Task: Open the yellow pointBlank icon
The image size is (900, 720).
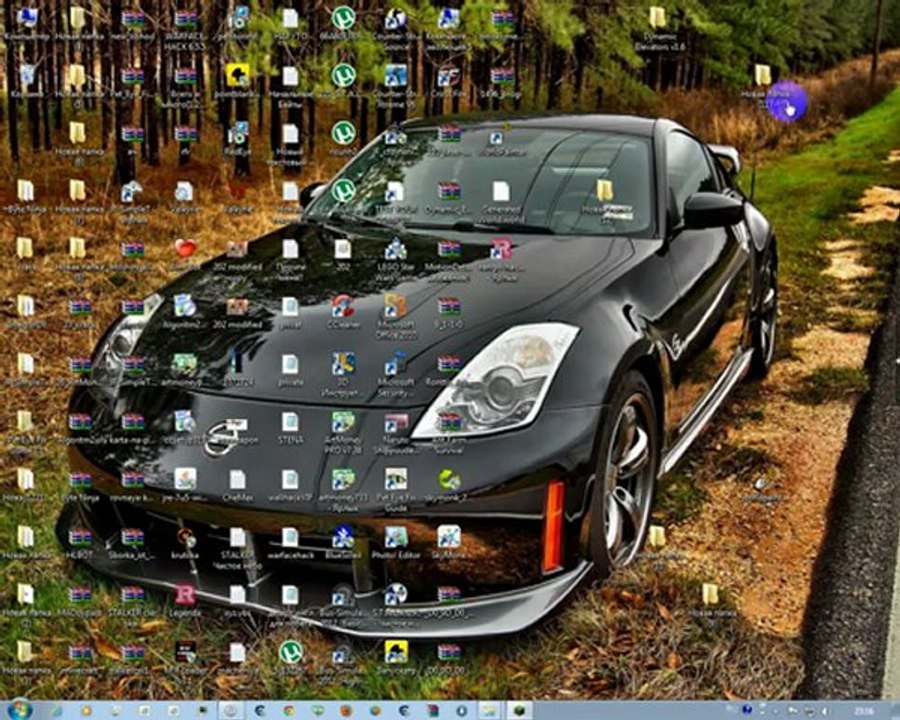Action: pyautogui.click(x=237, y=75)
